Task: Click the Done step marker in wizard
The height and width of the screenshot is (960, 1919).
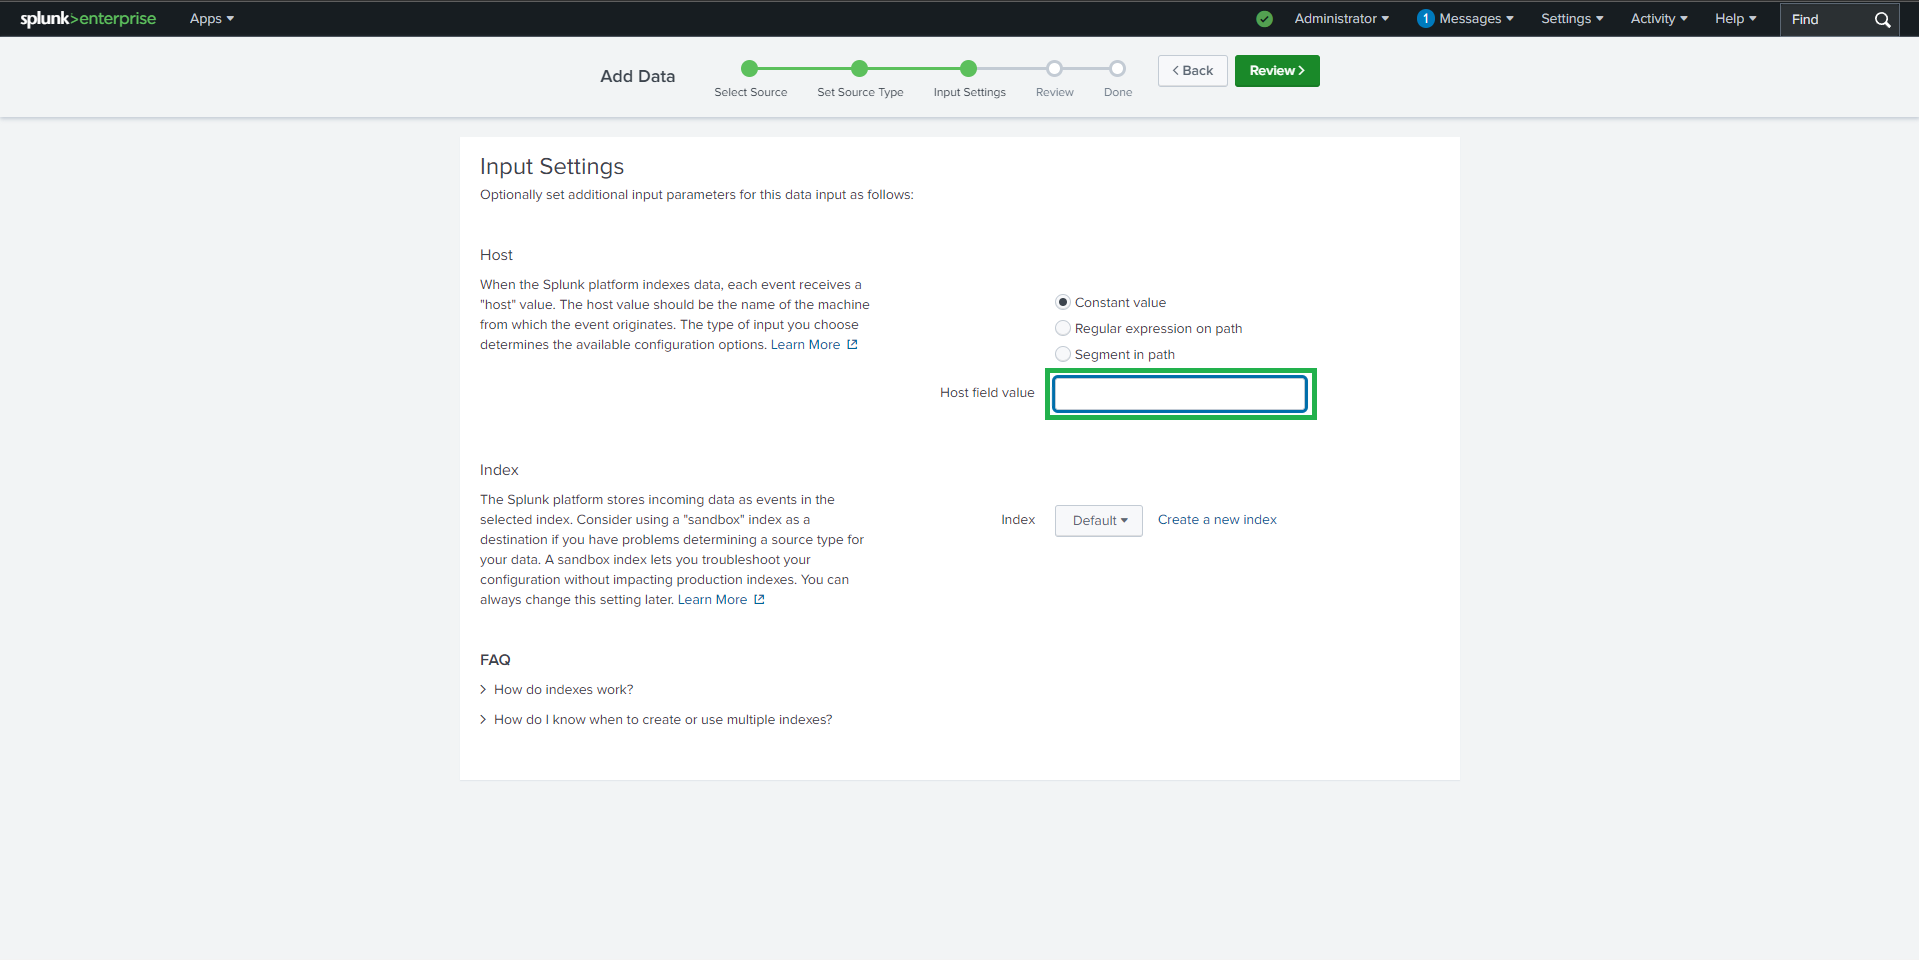Action: pos(1117,68)
